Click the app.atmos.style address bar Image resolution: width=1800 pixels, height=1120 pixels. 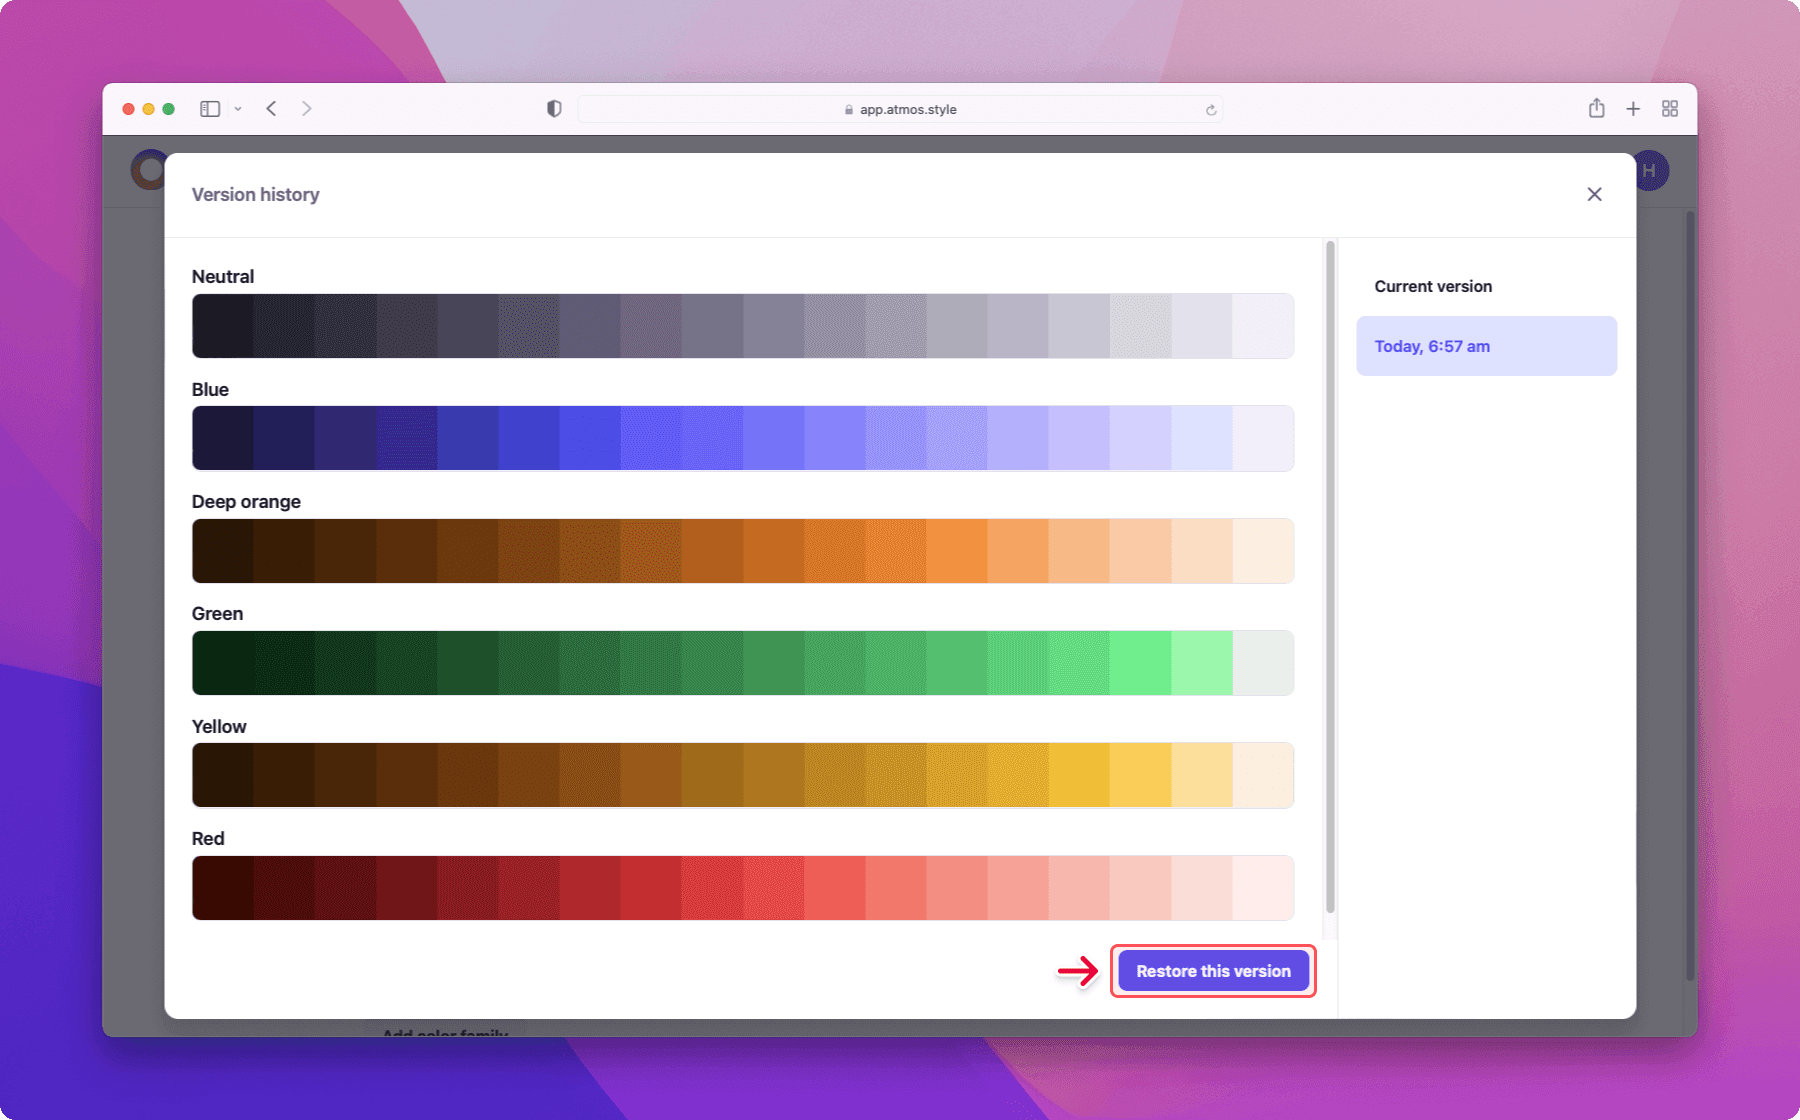[x=900, y=110]
